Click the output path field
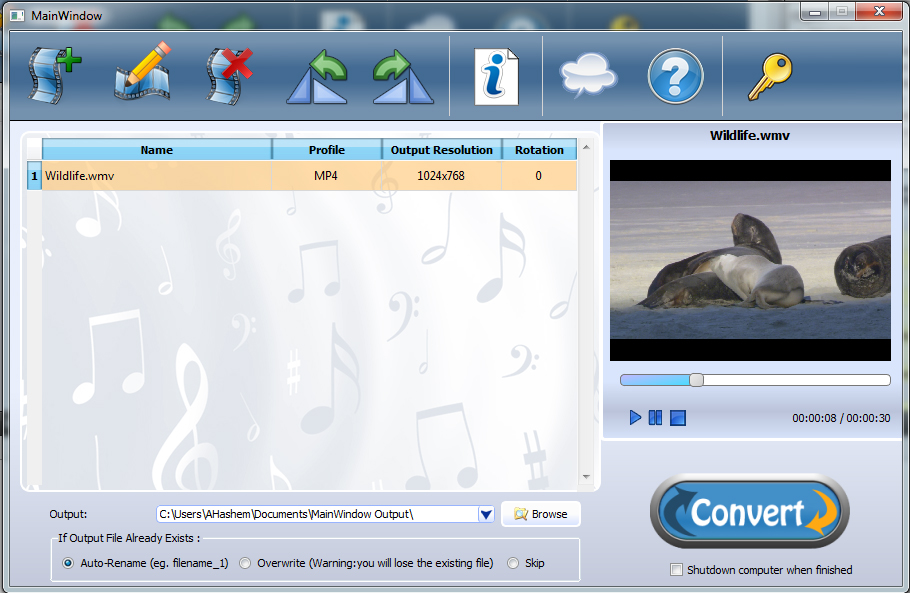910x593 pixels. click(317, 514)
